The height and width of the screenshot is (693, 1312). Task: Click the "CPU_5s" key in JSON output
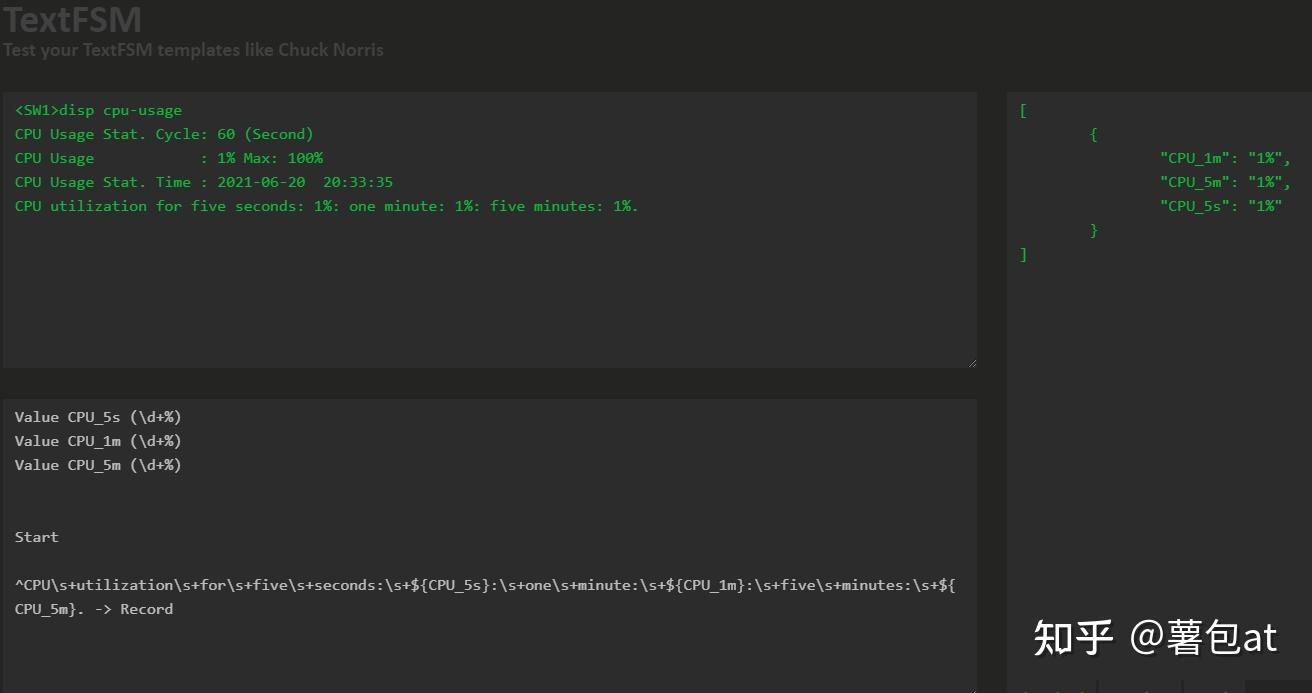click(x=1195, y=206)
